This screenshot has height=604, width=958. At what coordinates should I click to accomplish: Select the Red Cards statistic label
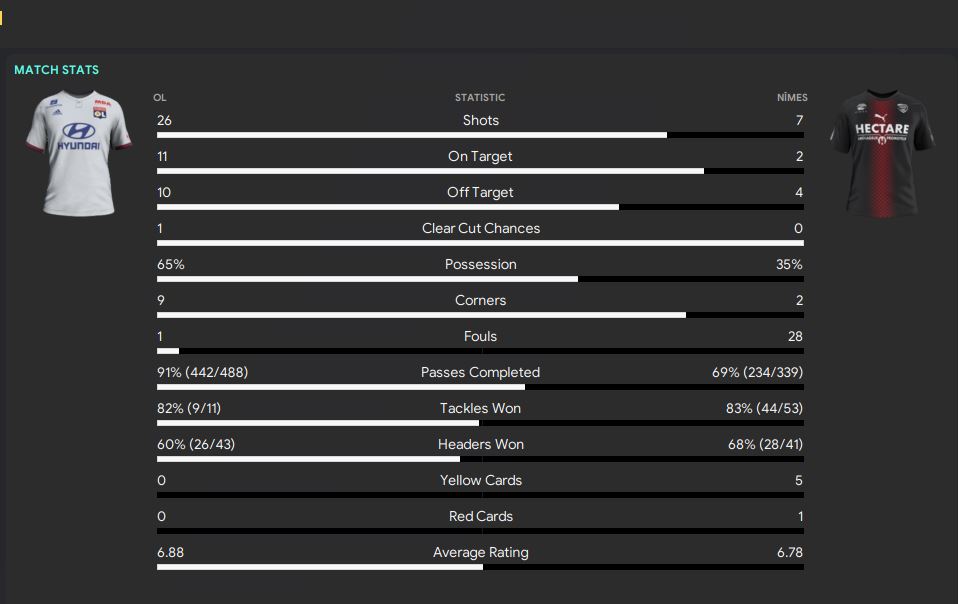(480, 516)
